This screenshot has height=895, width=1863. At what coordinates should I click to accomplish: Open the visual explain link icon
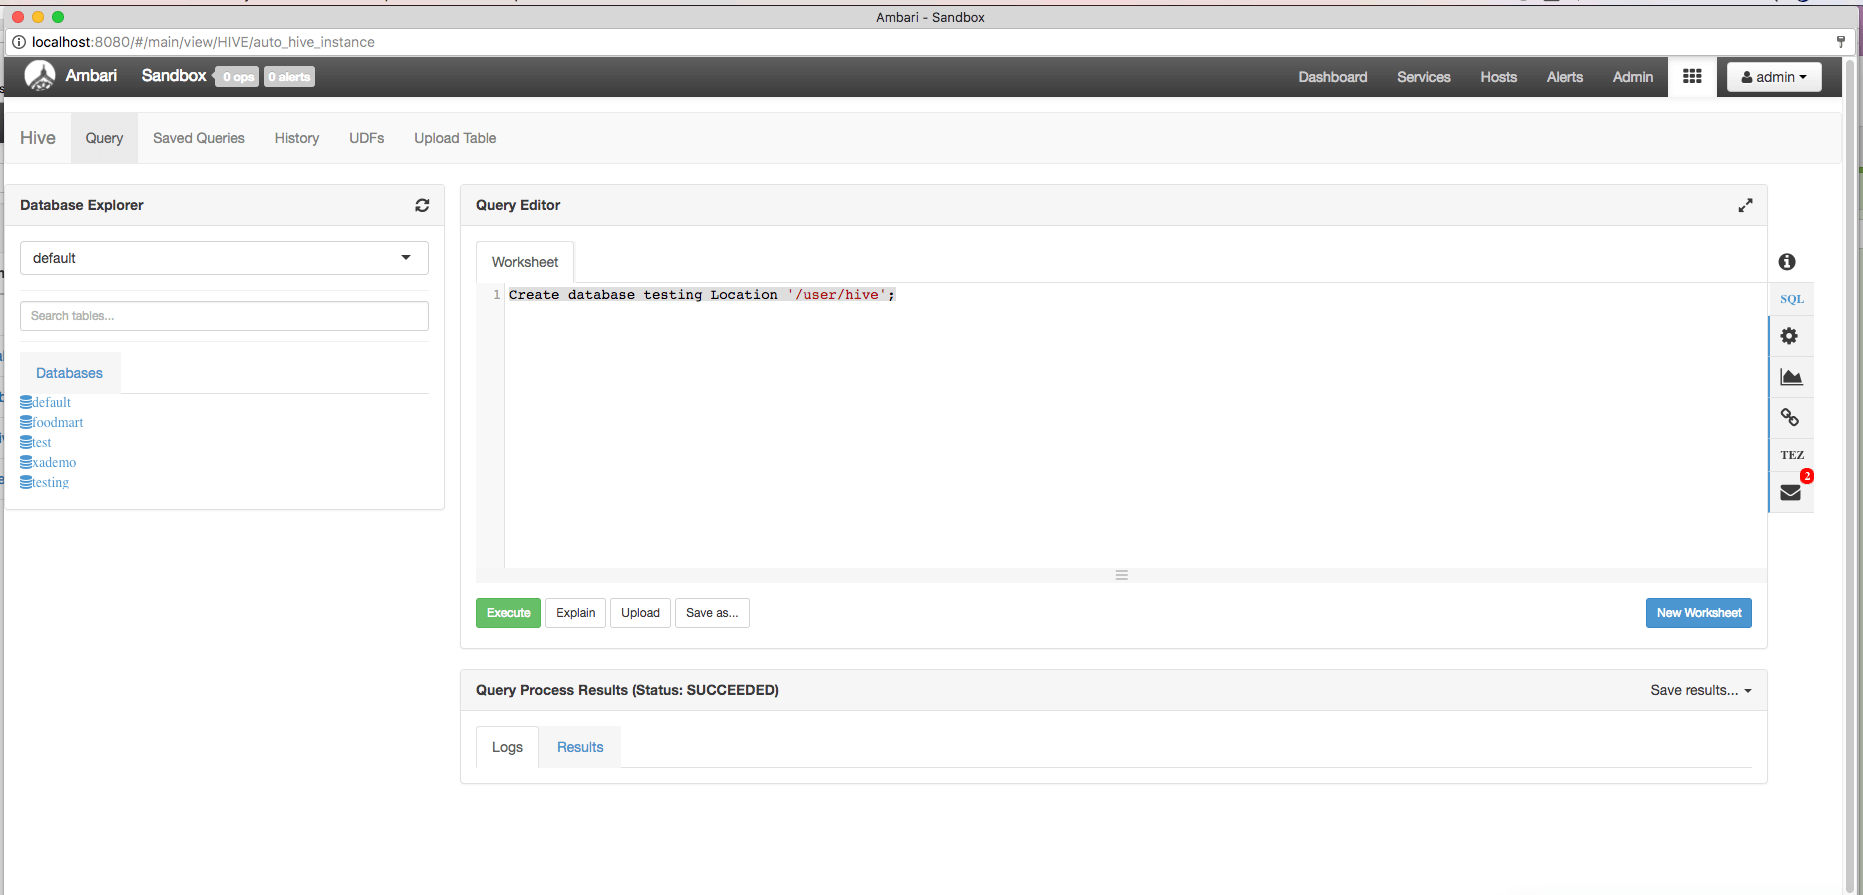click(1790, 417)
